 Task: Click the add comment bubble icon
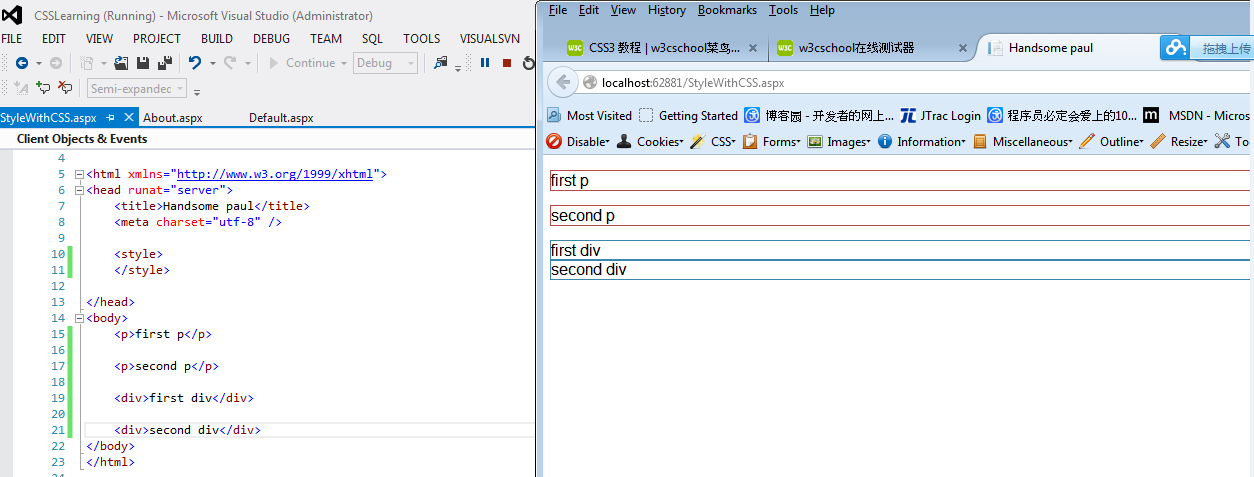[x=43, y=88]
